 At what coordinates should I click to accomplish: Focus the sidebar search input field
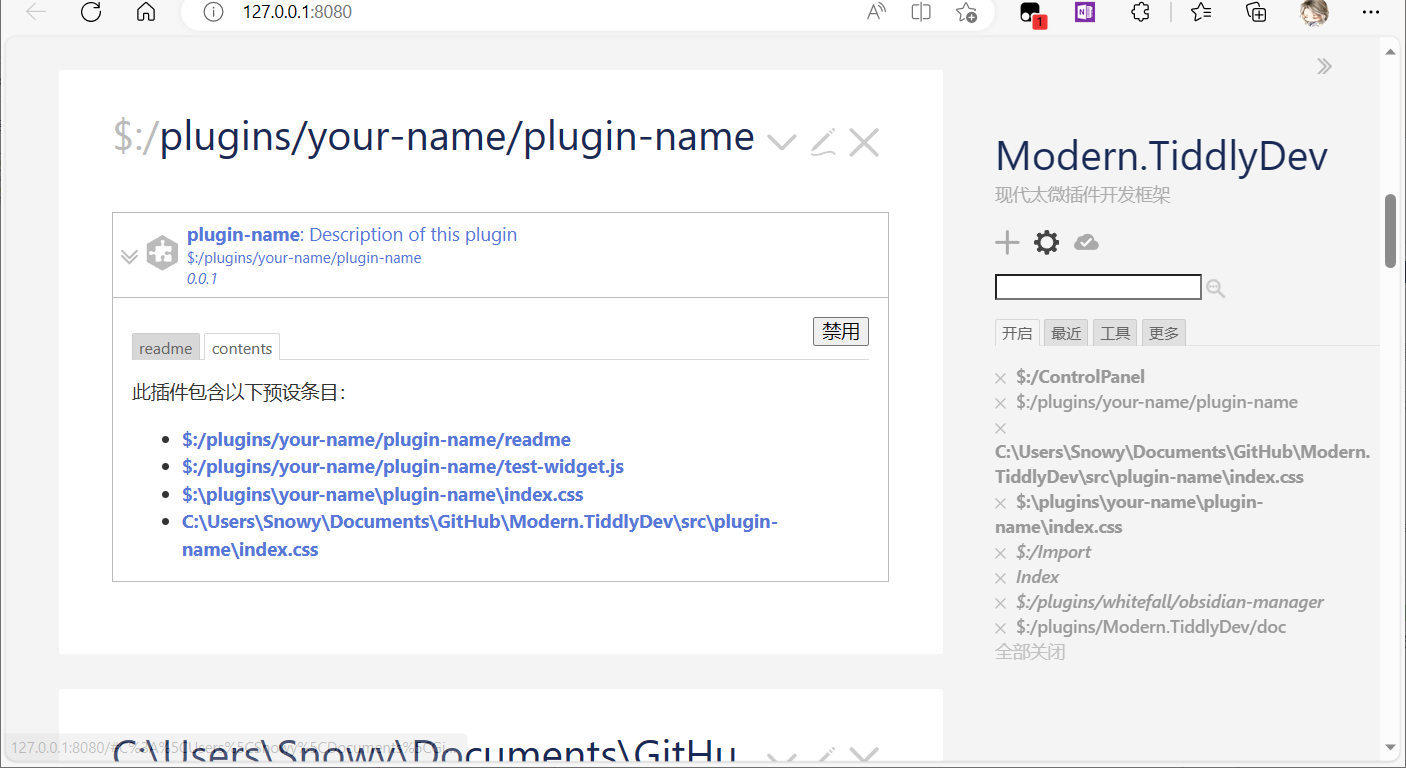pyautogui.click(x=1098, y=287)
